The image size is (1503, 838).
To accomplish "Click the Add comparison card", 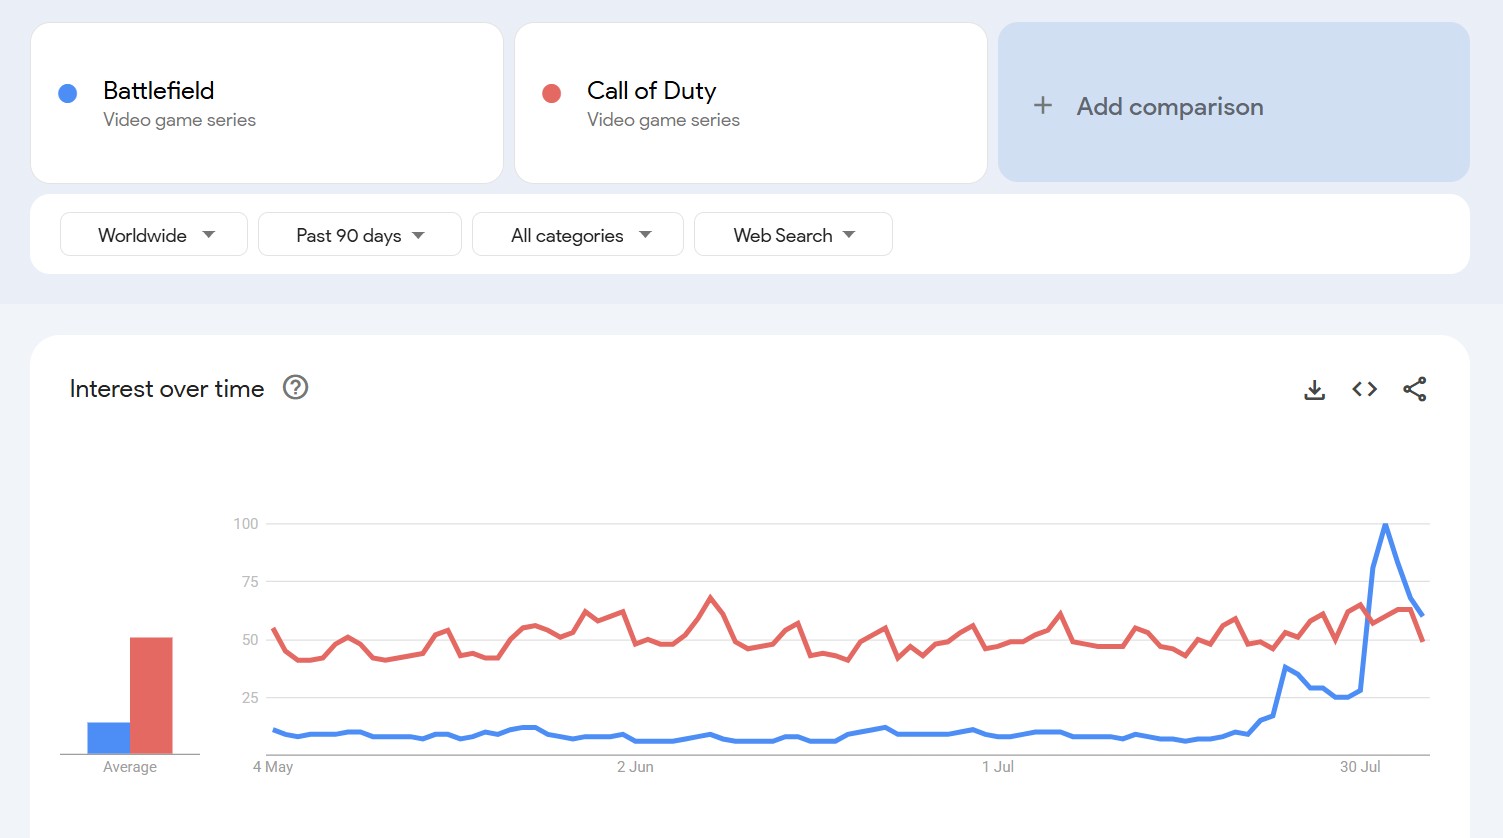I will click(x=1234, y=102).
